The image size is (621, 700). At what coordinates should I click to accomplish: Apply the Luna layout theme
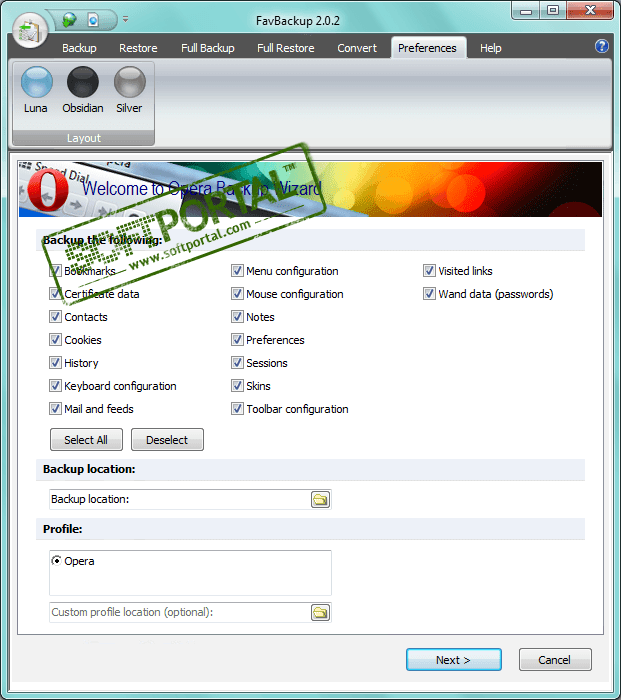pos(36,90)
